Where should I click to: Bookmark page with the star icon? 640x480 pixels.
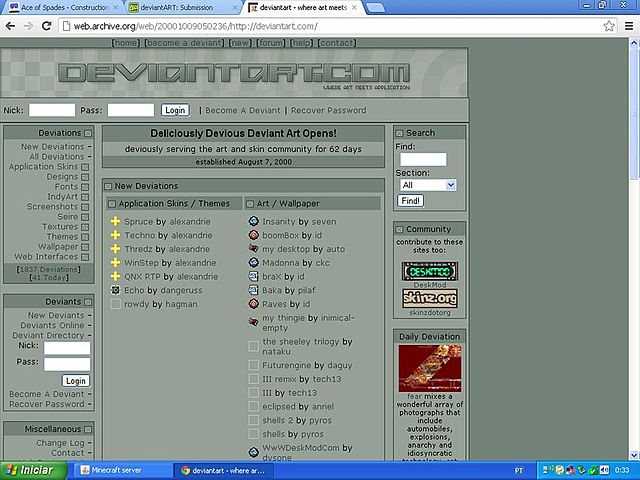tap(609, 26)
